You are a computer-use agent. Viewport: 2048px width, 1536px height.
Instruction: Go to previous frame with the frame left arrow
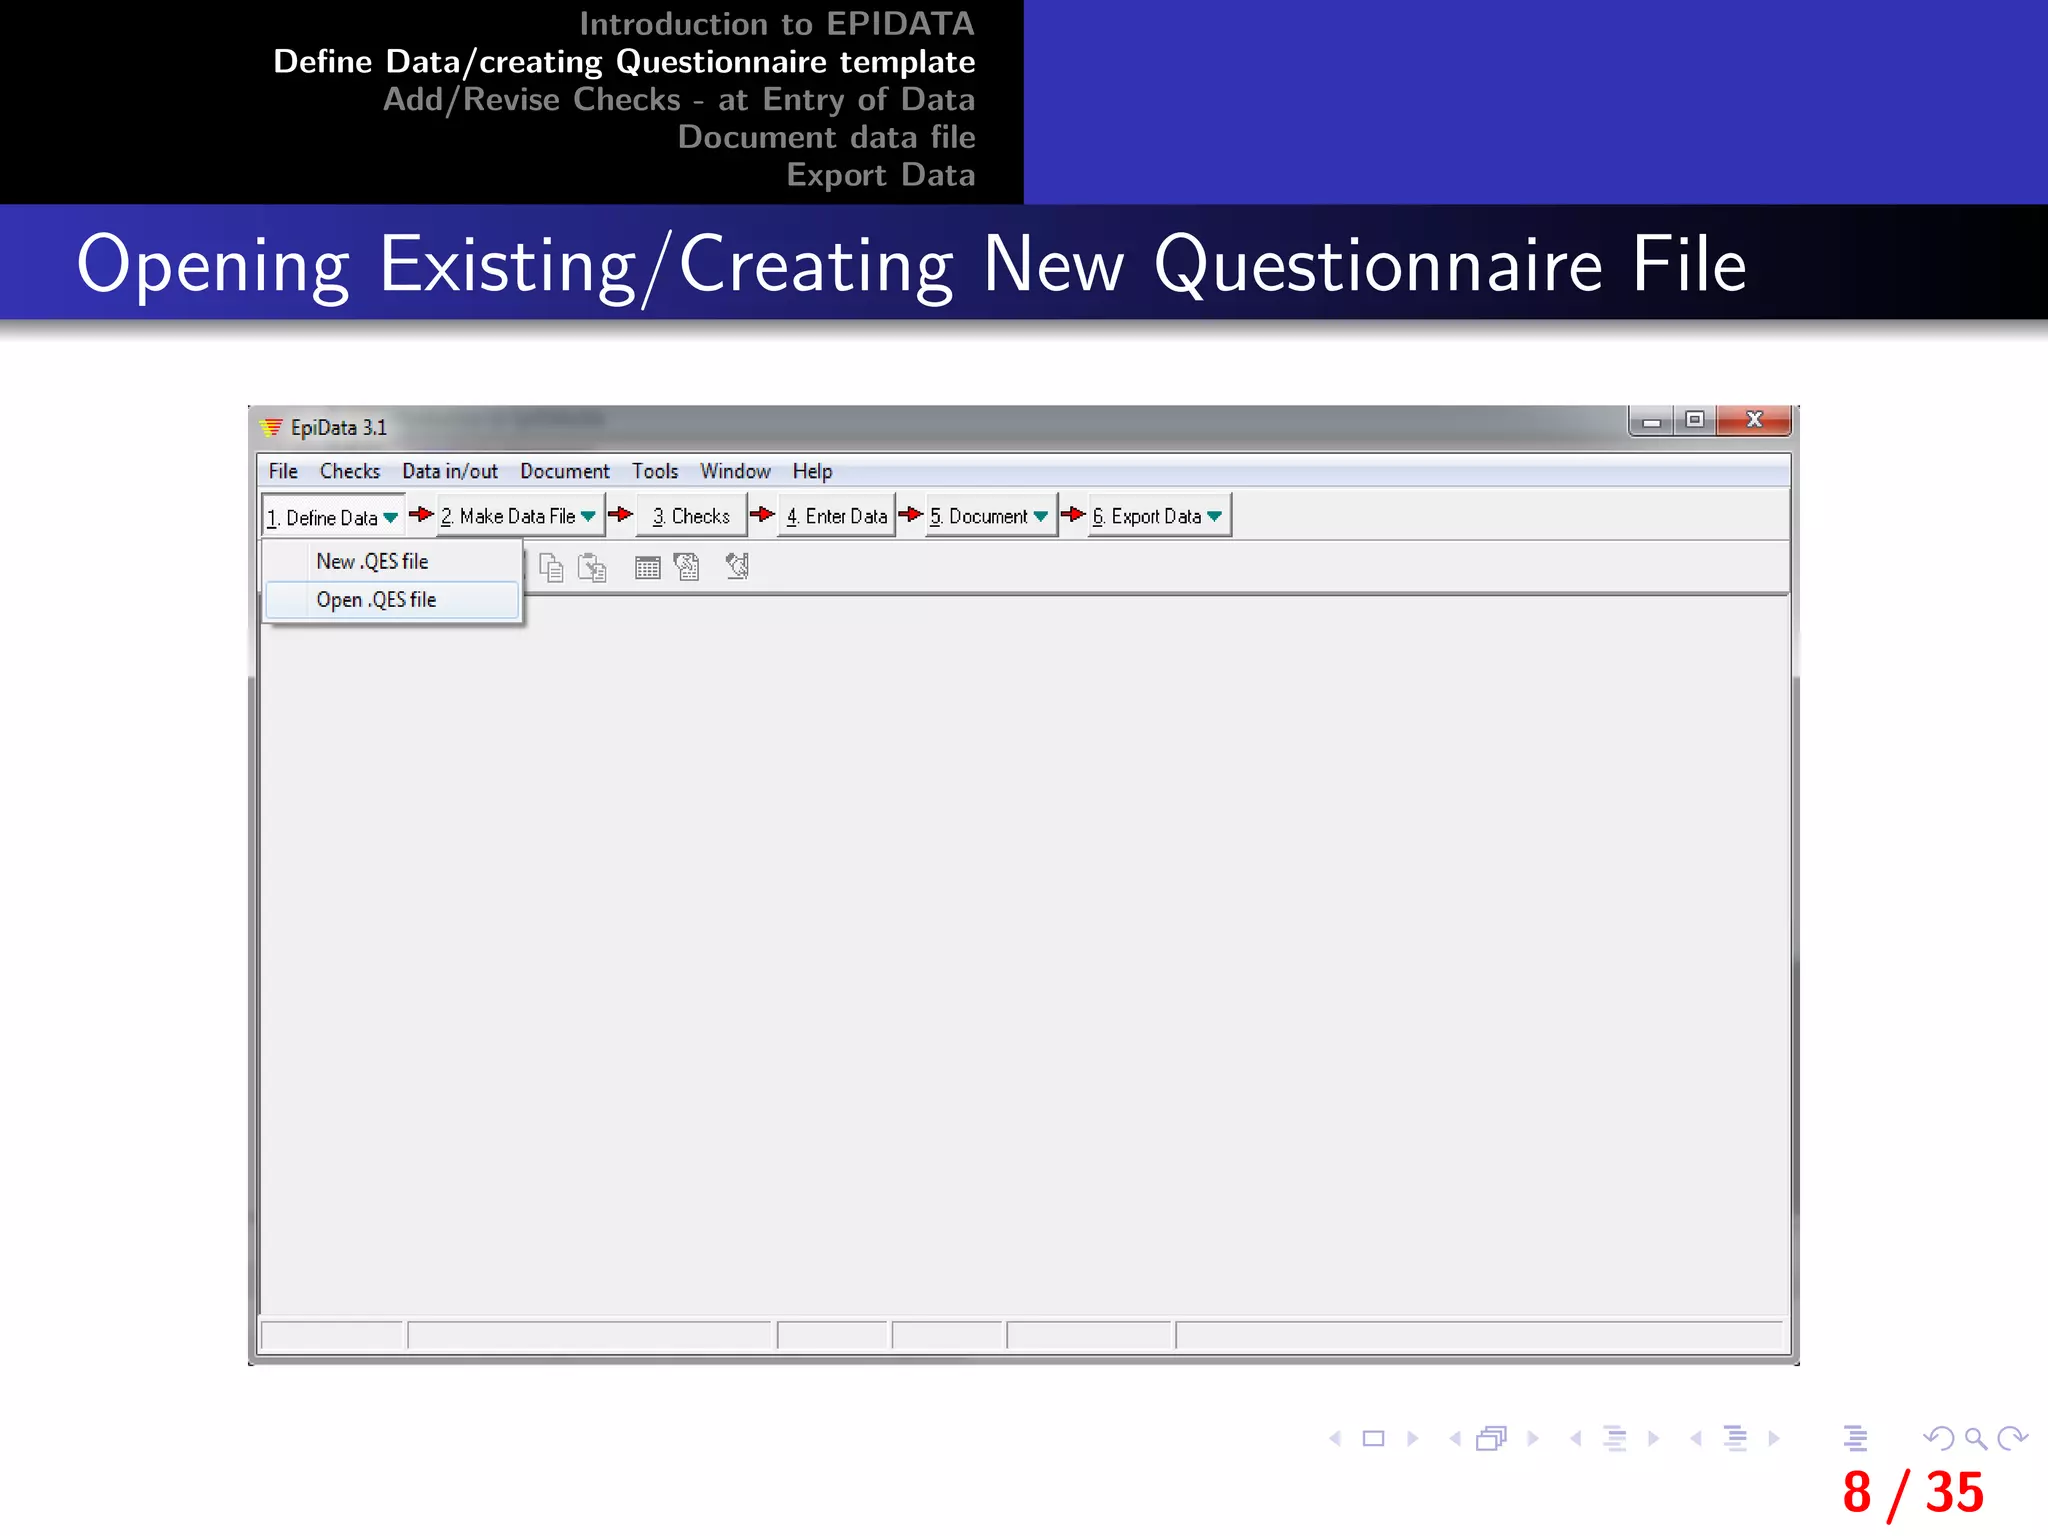point(1455,1438)
